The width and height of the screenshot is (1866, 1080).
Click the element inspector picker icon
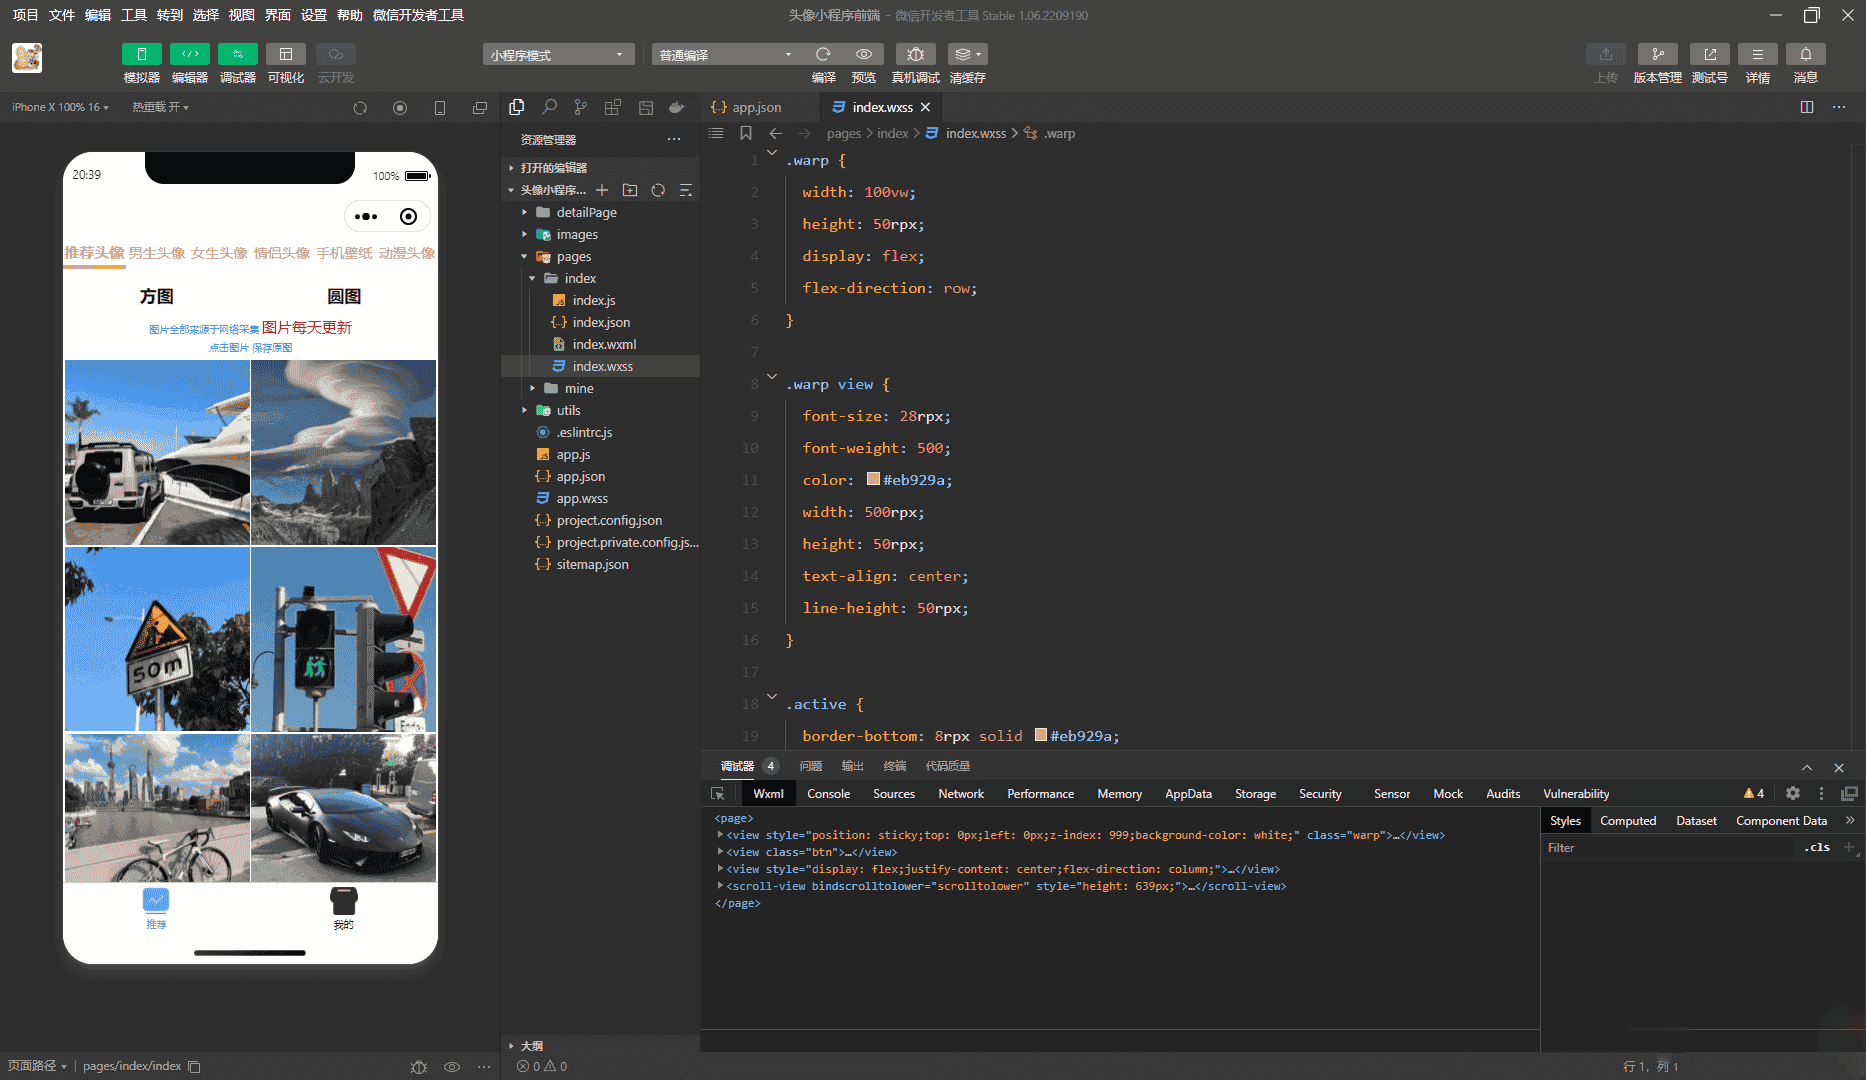point(717,794)
